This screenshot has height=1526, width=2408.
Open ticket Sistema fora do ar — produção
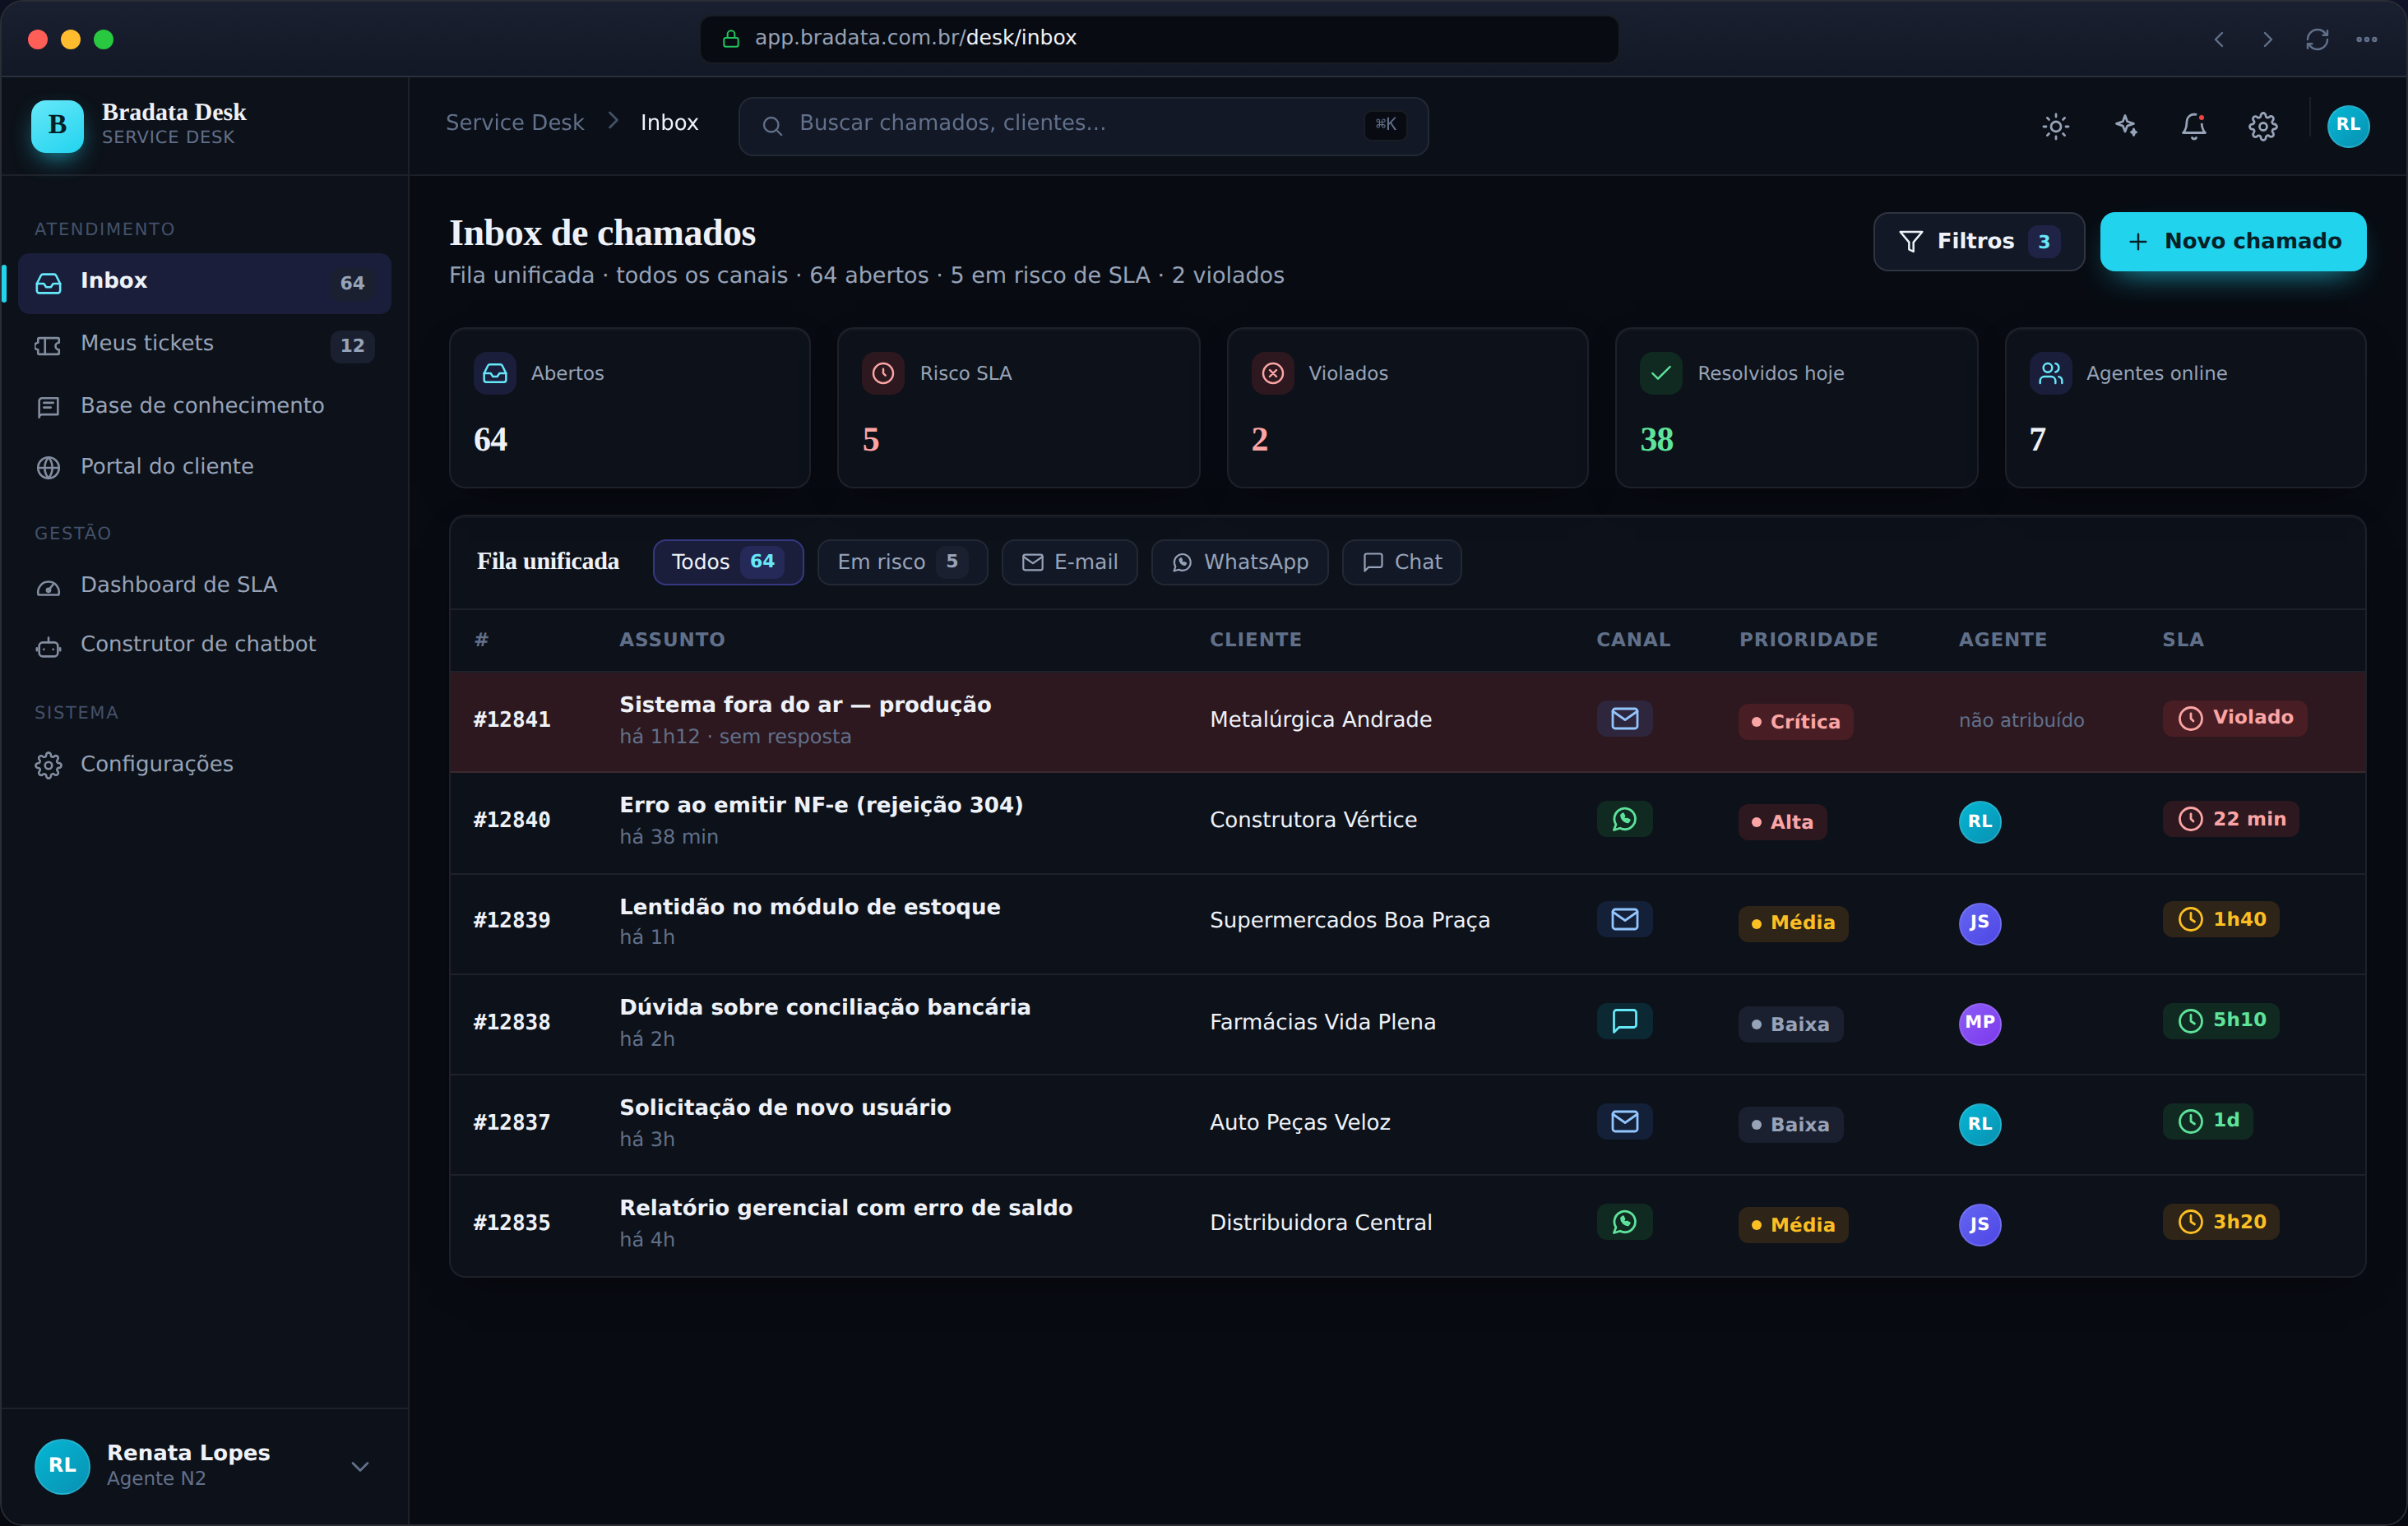pyautogui.click(x=805, y=705)
